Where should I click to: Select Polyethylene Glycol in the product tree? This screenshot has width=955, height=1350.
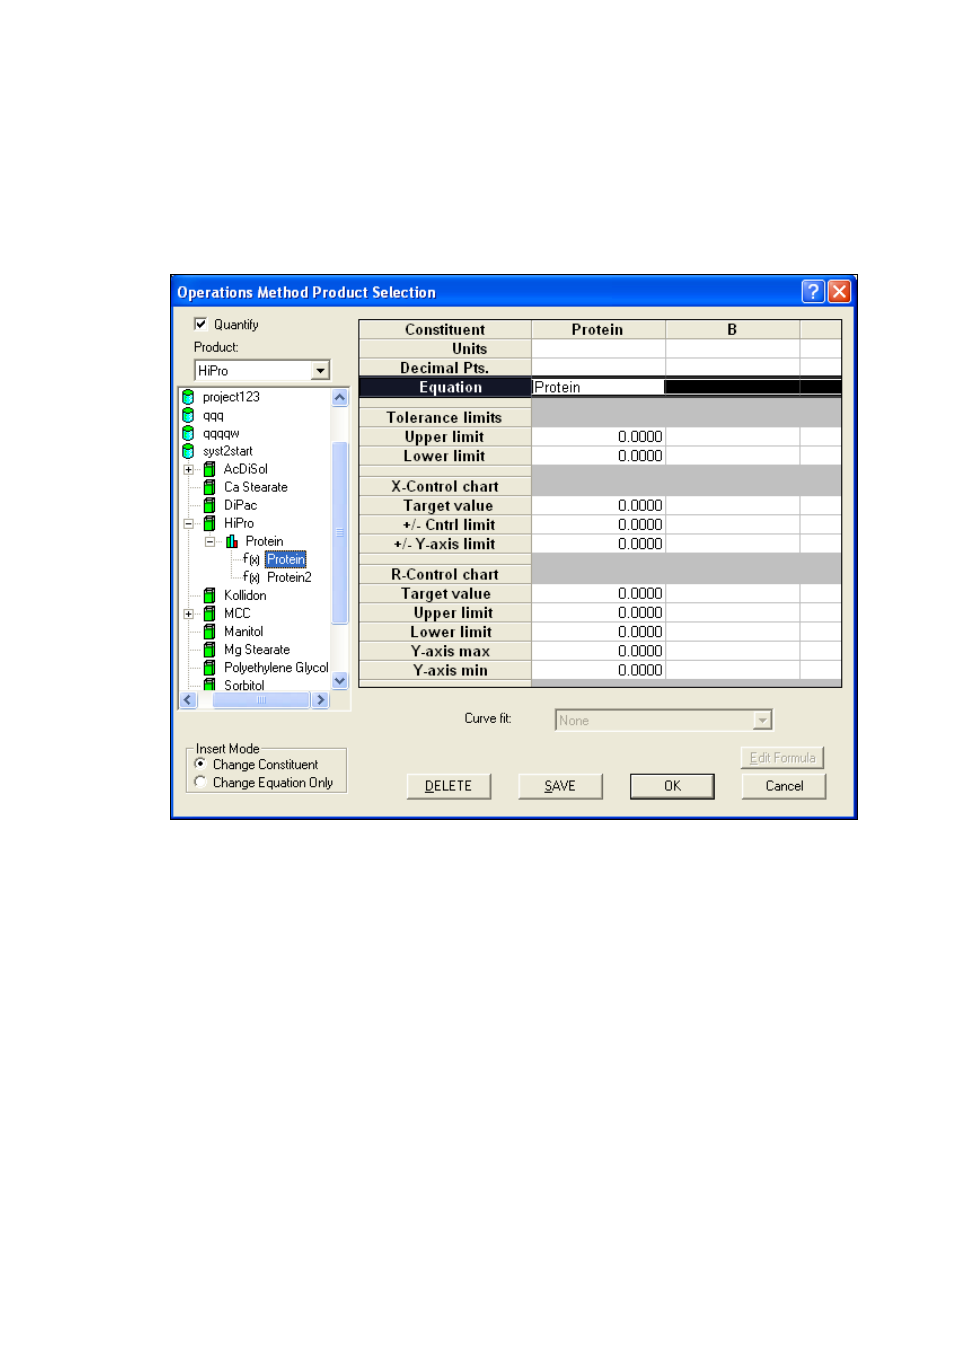pyautogui.click(x=275, y=667)
